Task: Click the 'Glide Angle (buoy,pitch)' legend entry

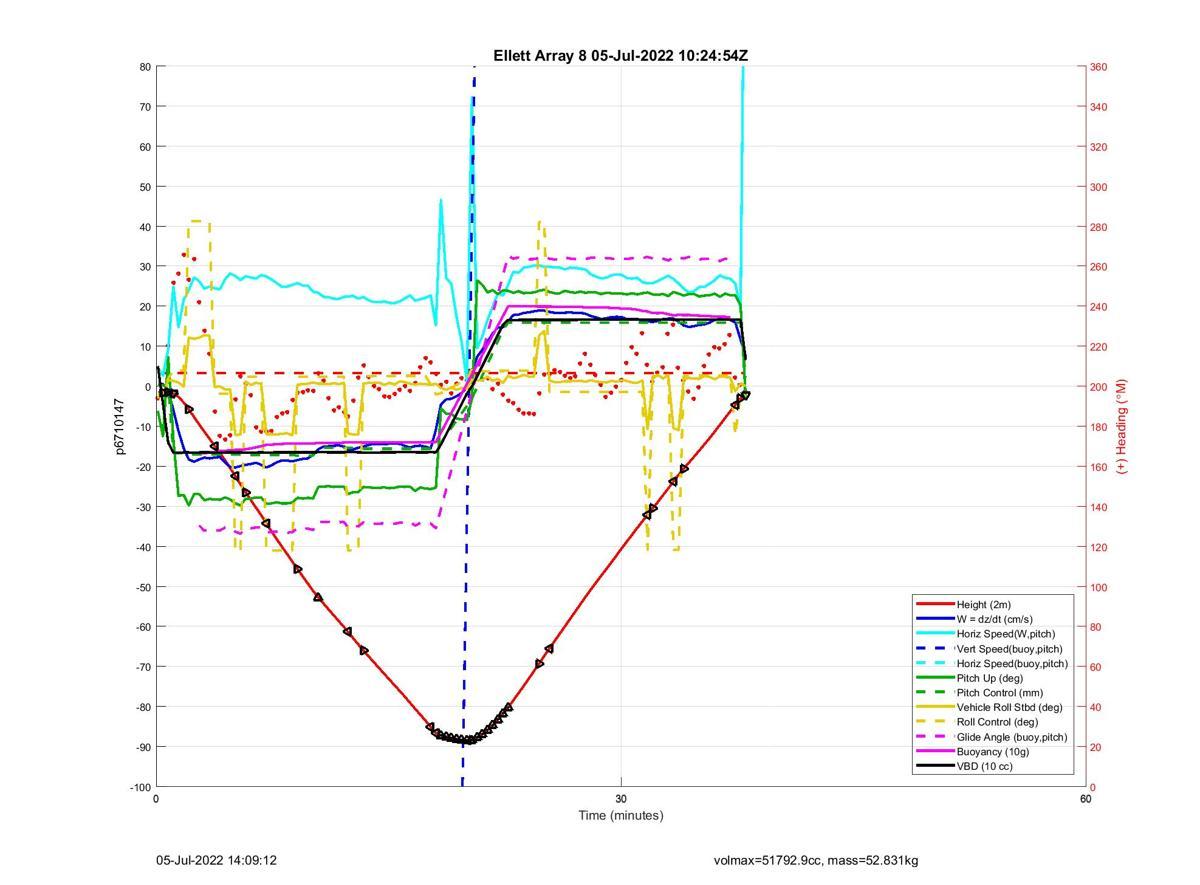Action: point(1012,737)
